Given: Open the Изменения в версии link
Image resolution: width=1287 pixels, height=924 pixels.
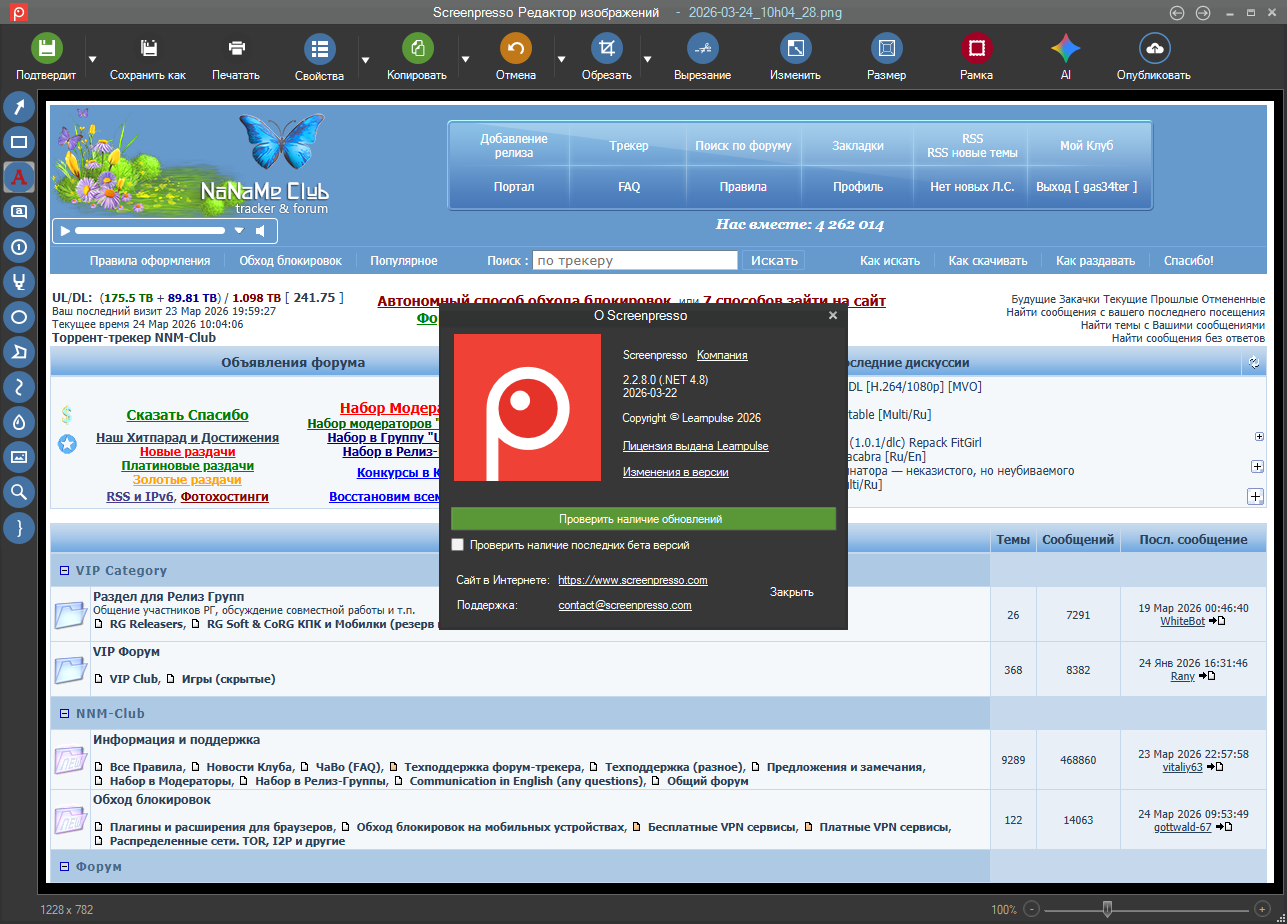Looking at the screenshot, I should (x=675, y=472).
